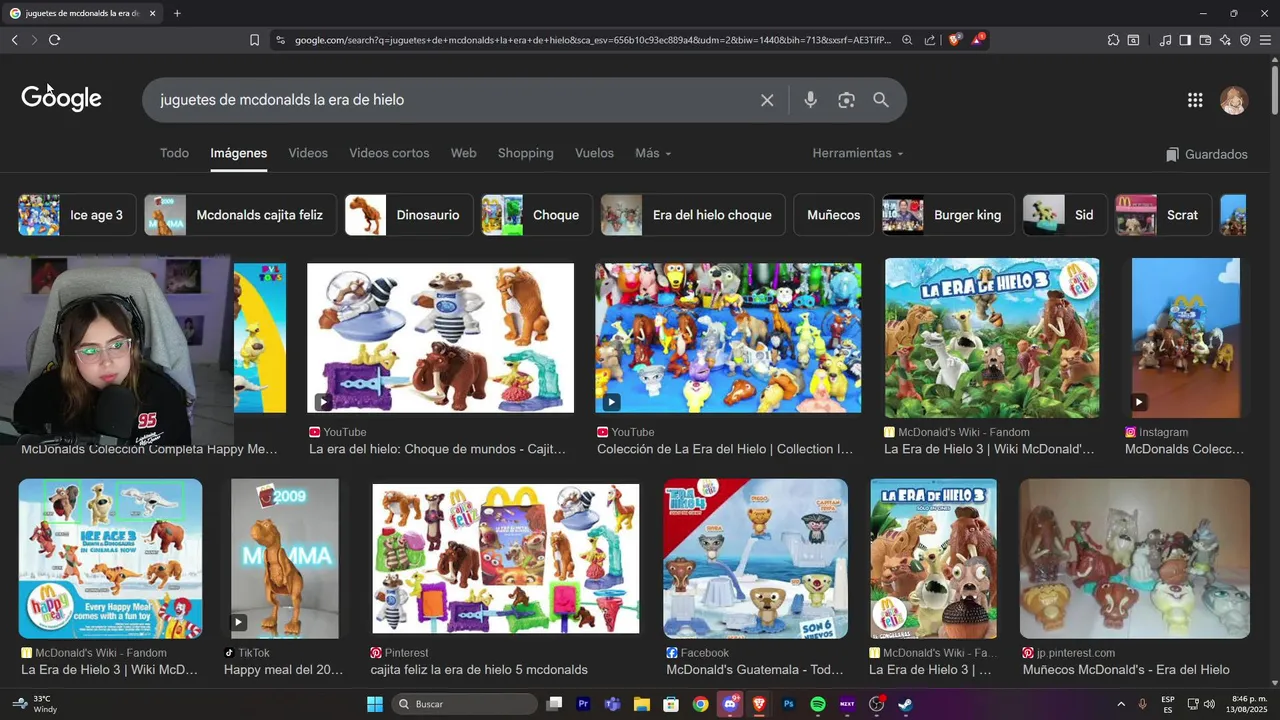Click the Instagram McDonalds Colecc... result link
The height and width of the screenshot is (720, 1280).
coord(1184,449)
